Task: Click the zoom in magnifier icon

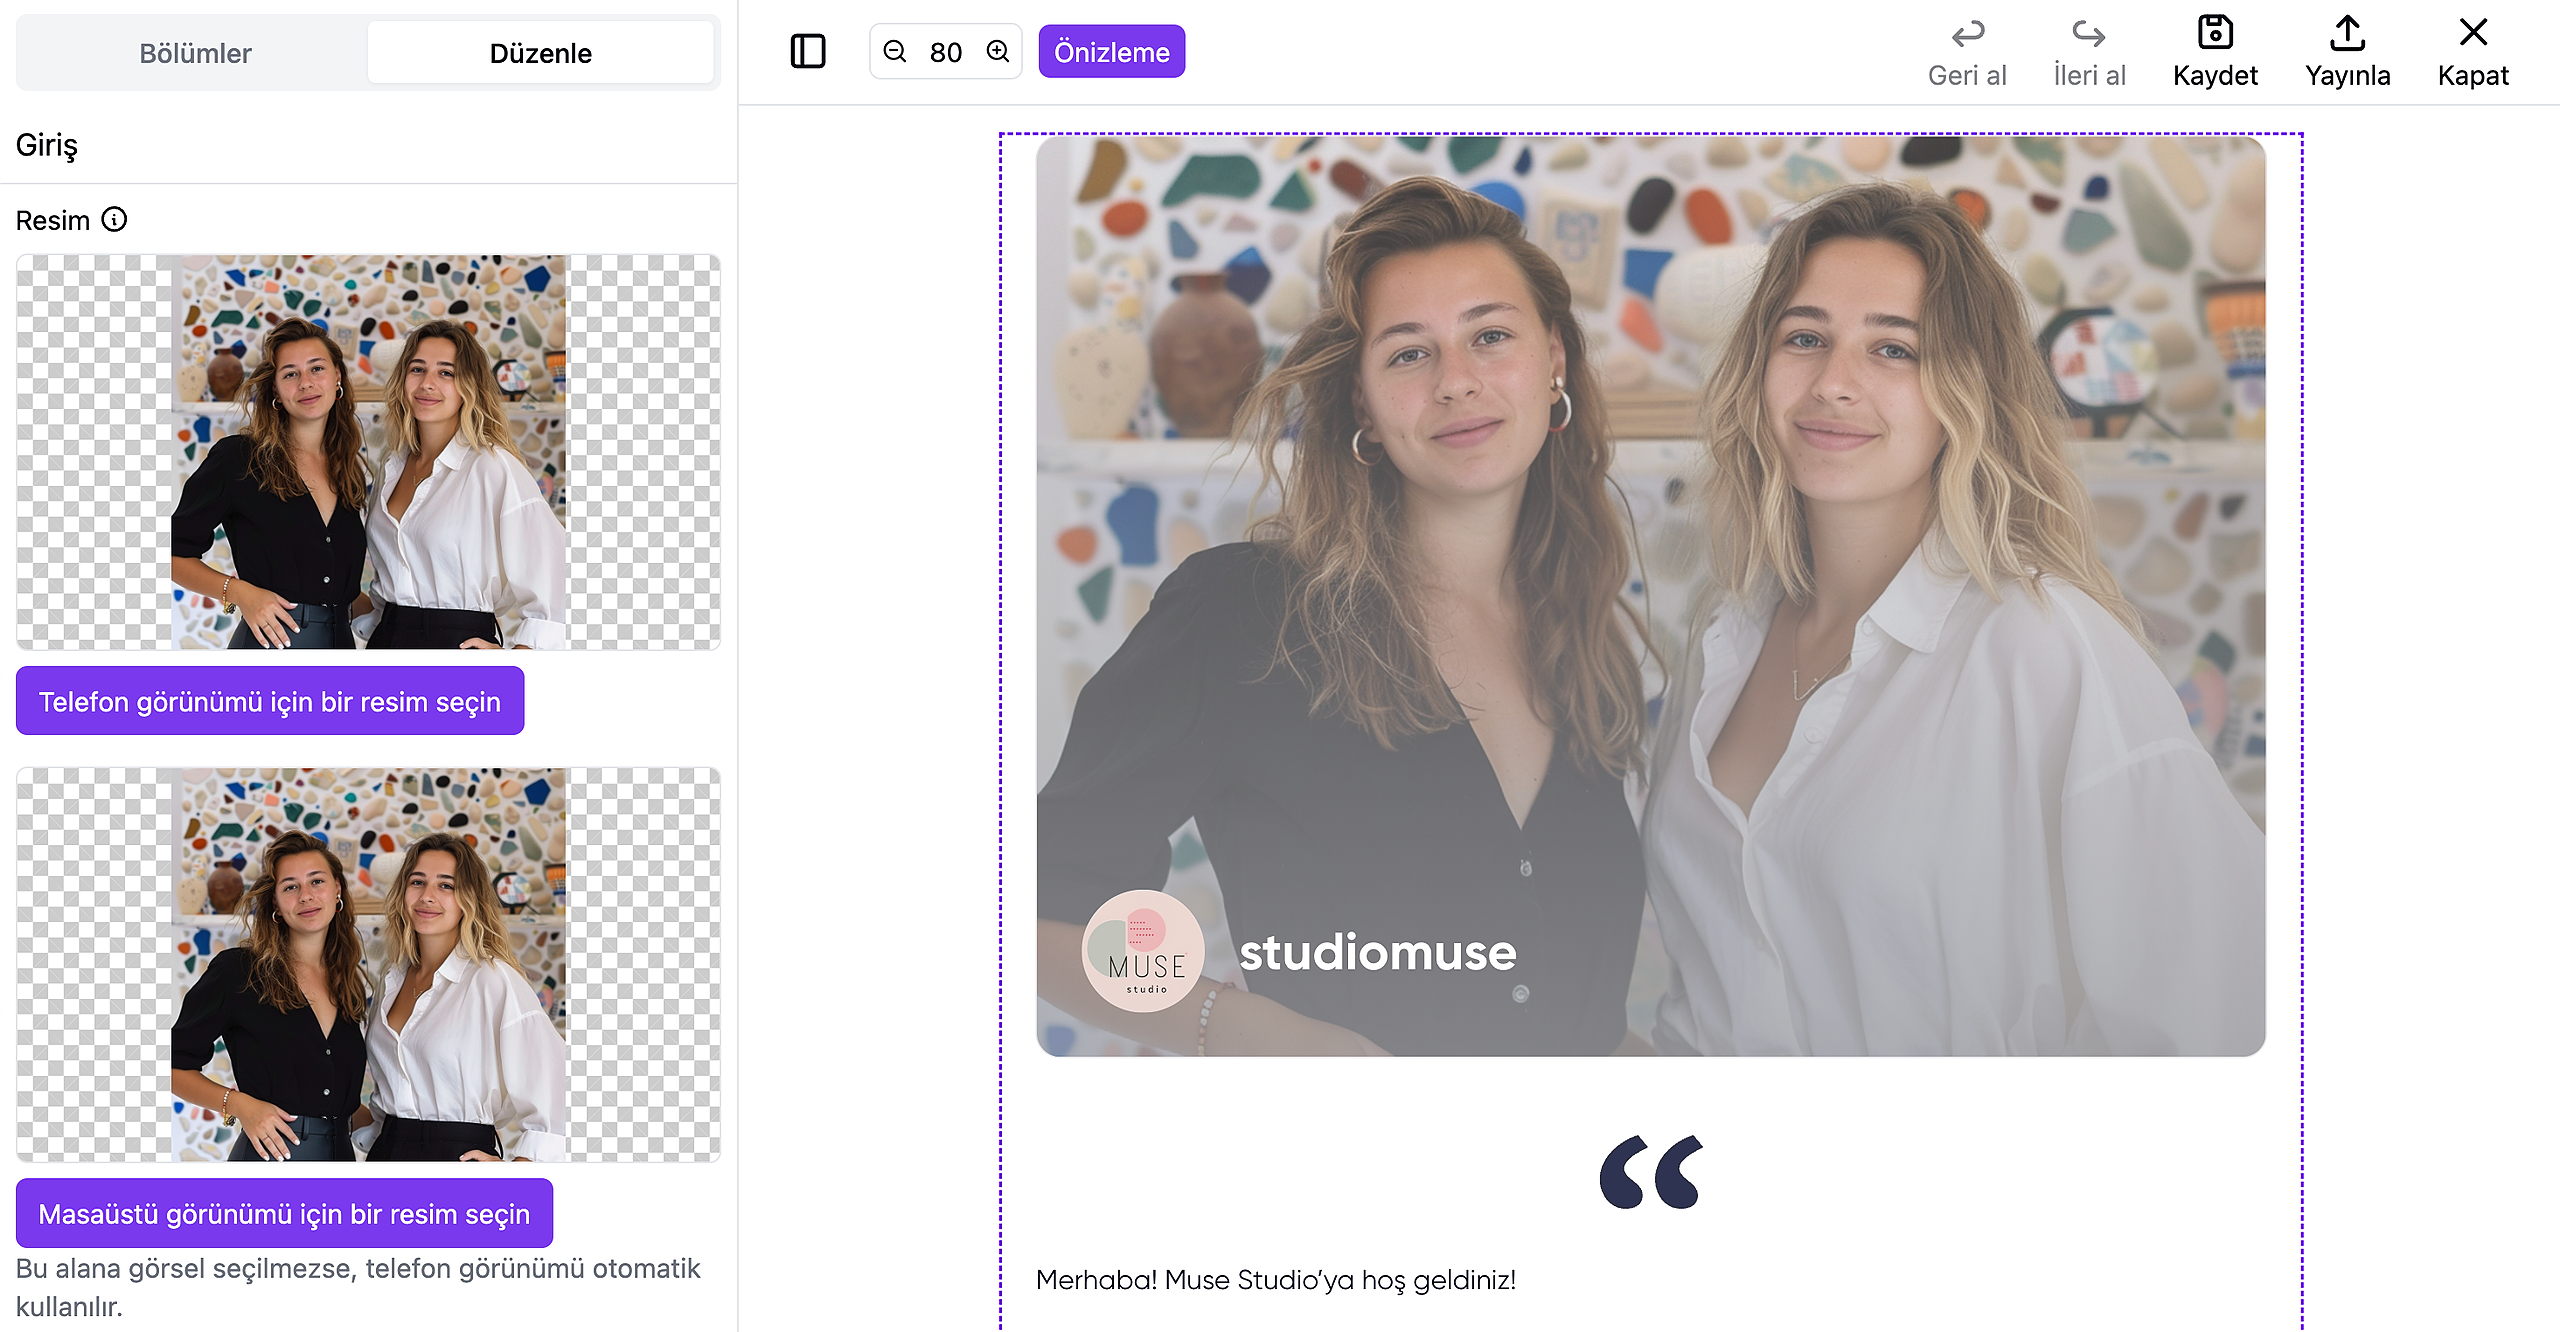Action: coord(998,51)
